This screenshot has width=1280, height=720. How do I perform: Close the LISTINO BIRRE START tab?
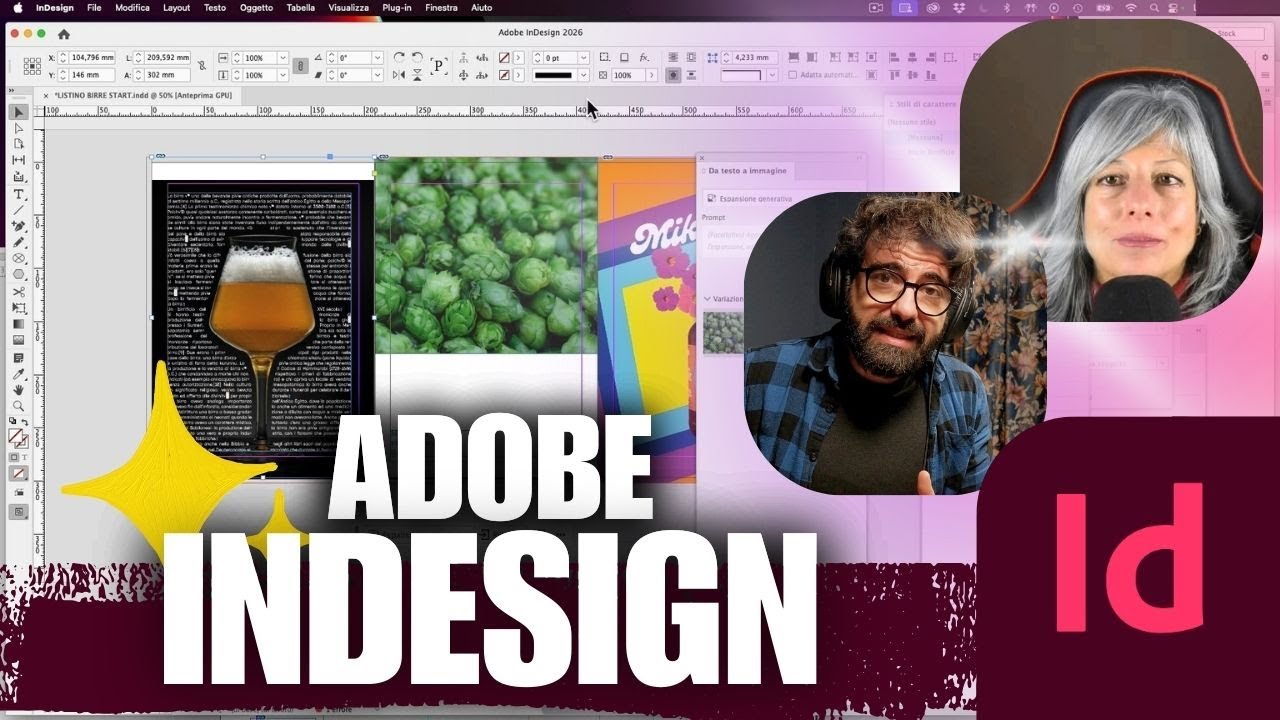pos(45,94)
